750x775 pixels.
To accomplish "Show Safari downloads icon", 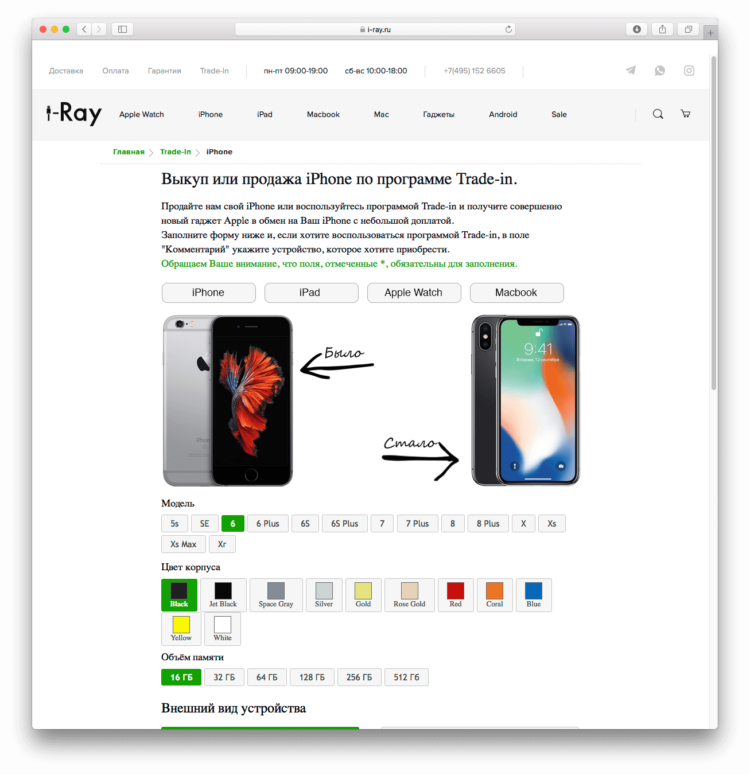I will point(636,29).
